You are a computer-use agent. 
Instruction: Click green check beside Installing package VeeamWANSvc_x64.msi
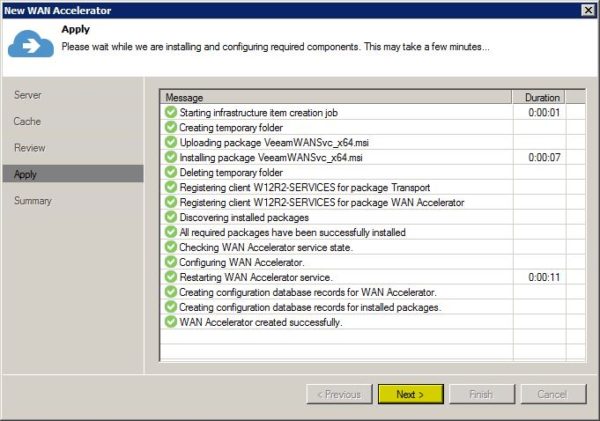click(171, 157)
